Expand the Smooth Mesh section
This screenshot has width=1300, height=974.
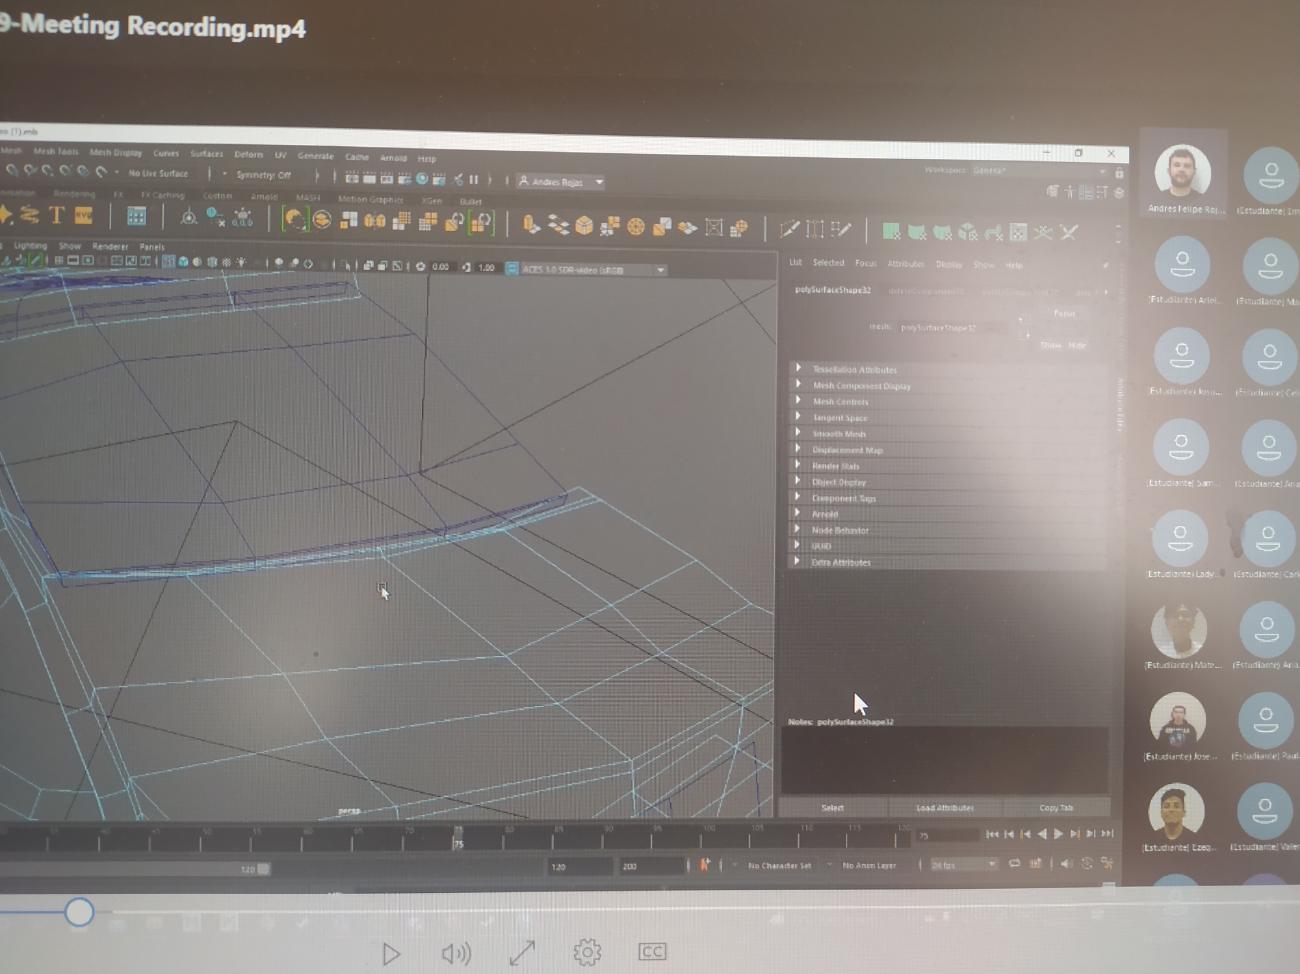(x=838, y=434)
